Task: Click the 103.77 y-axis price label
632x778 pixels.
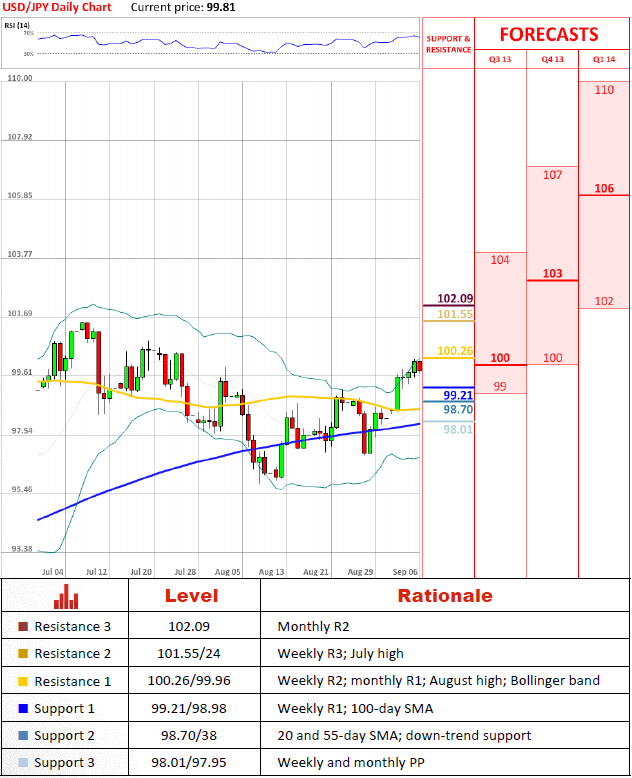Action: [x=20, y=254]
